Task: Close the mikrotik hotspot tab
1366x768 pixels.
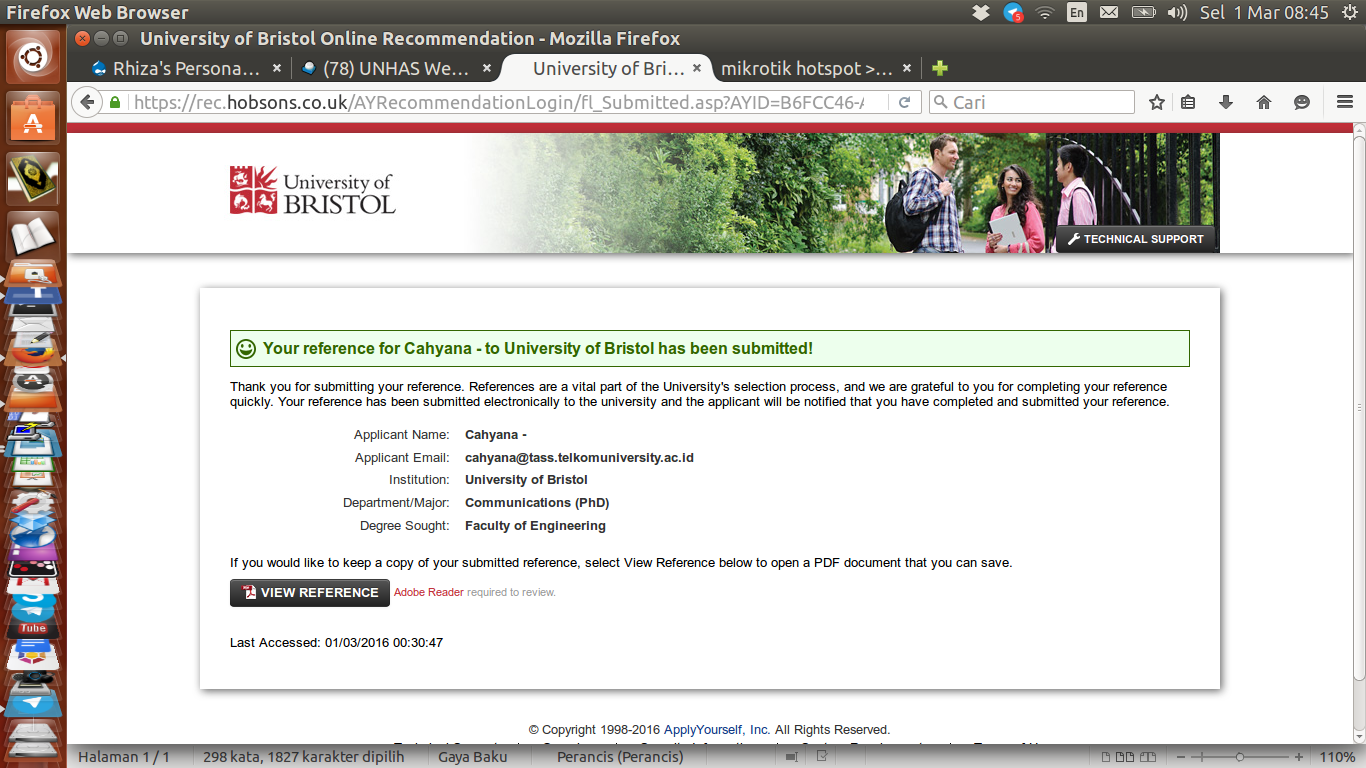Action: [x=907, y=68]
